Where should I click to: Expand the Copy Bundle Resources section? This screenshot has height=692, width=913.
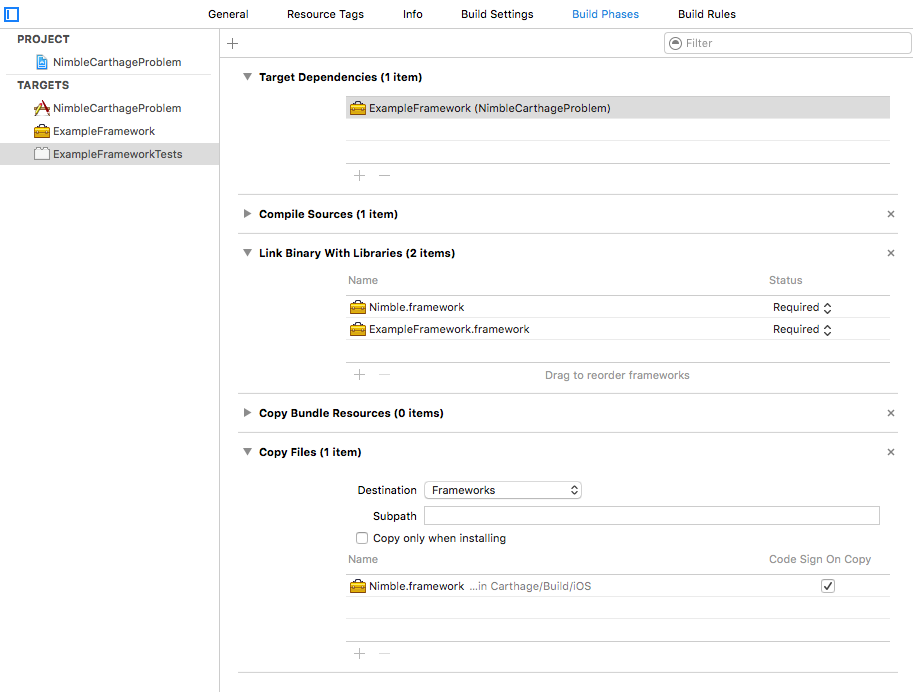[247, 413]
